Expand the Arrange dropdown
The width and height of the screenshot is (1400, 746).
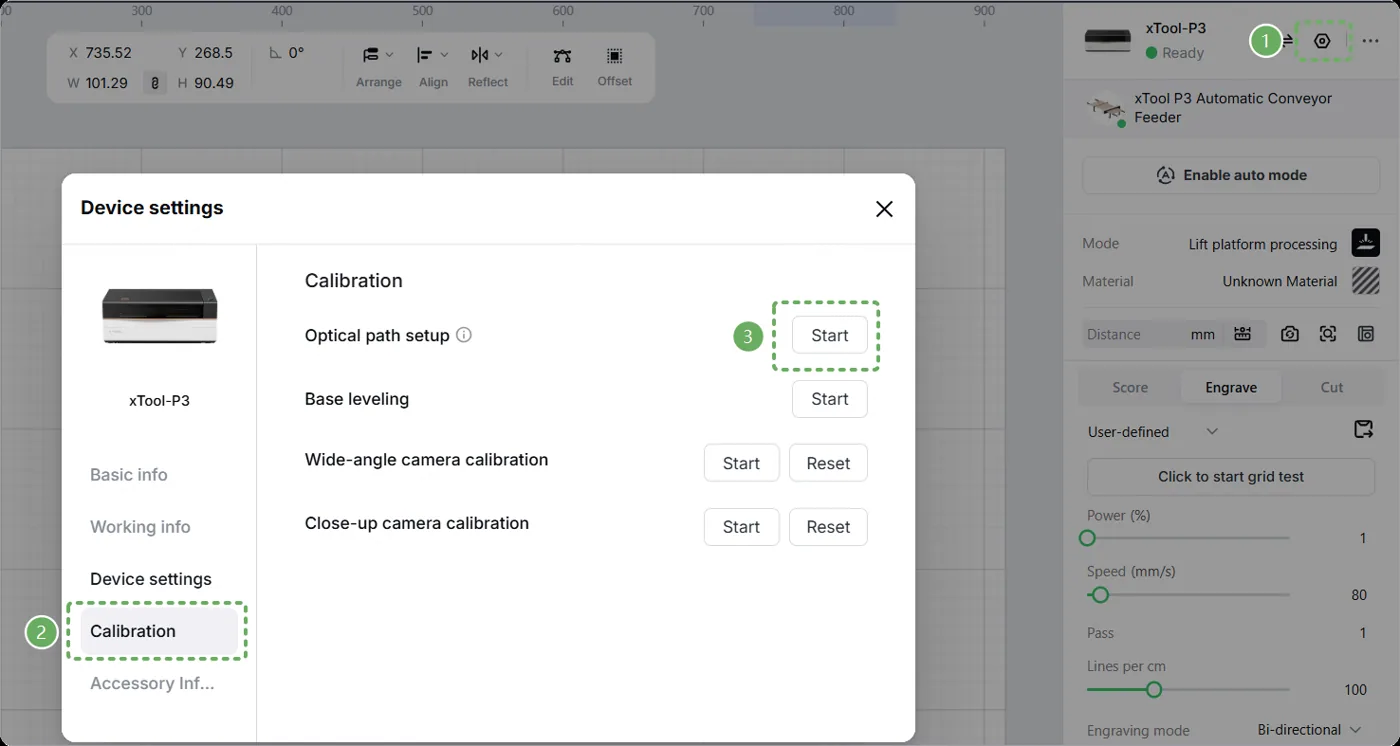point(378,55)
